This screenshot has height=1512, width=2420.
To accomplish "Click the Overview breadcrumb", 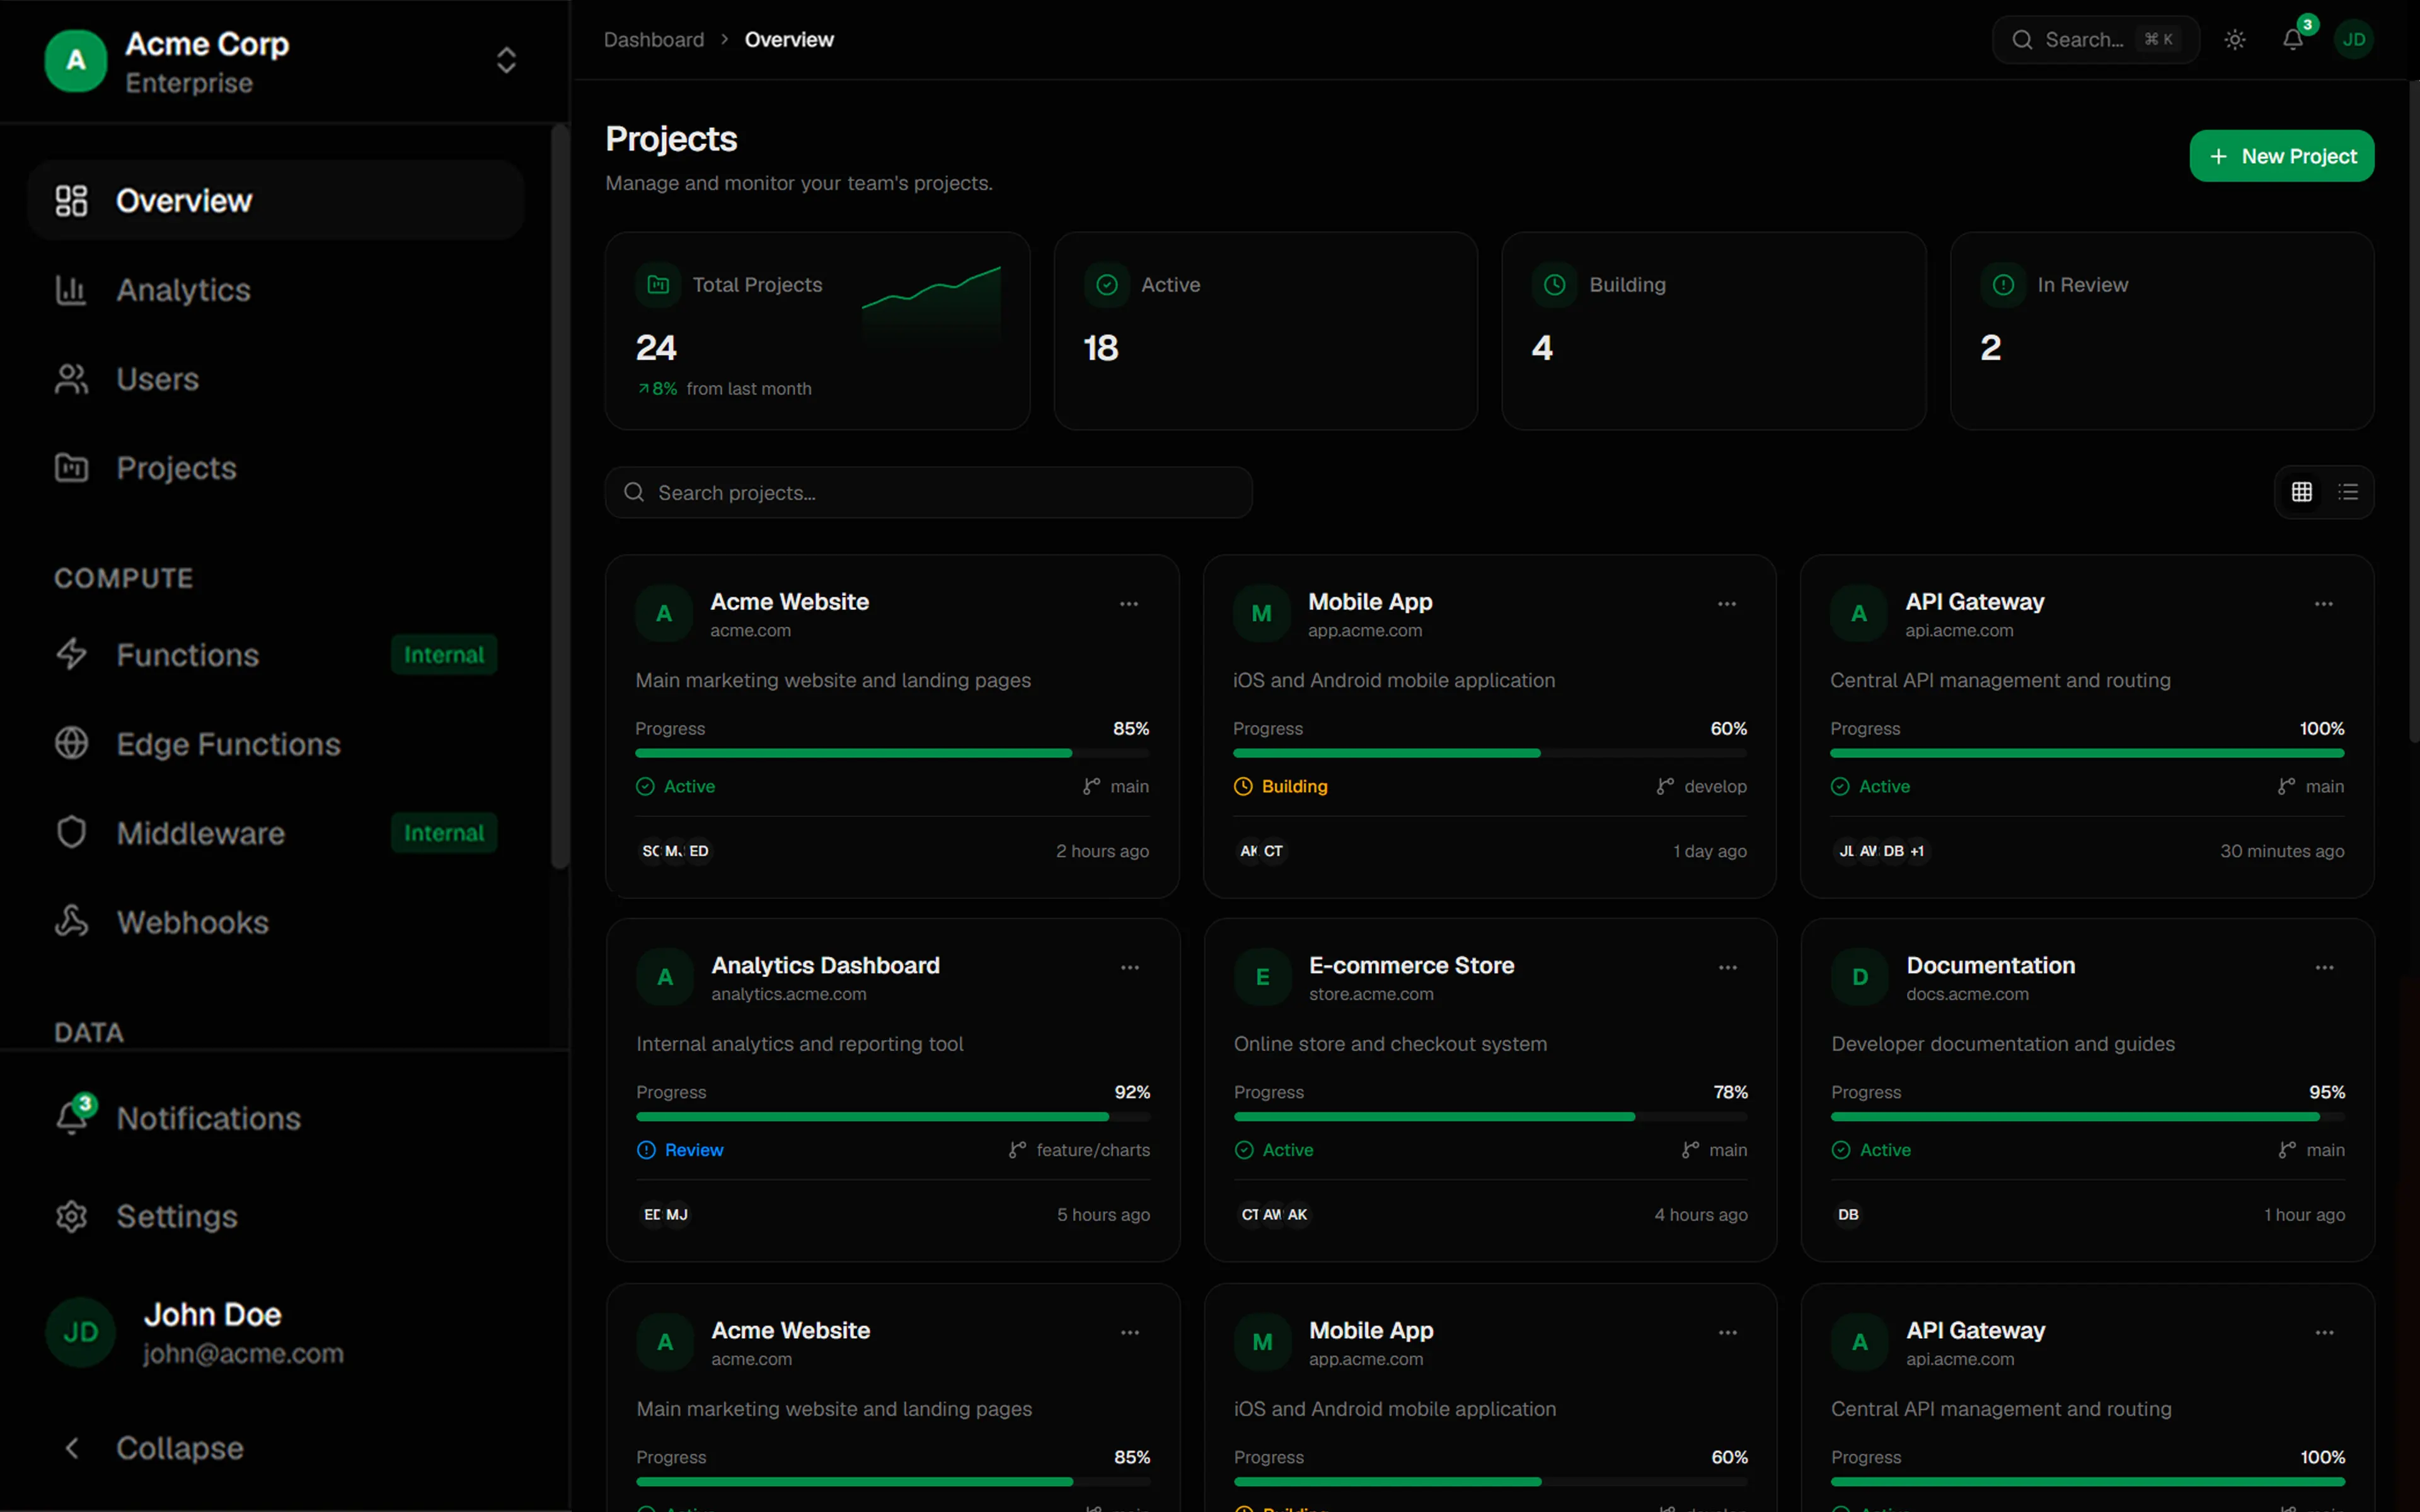I will [789, 40].
